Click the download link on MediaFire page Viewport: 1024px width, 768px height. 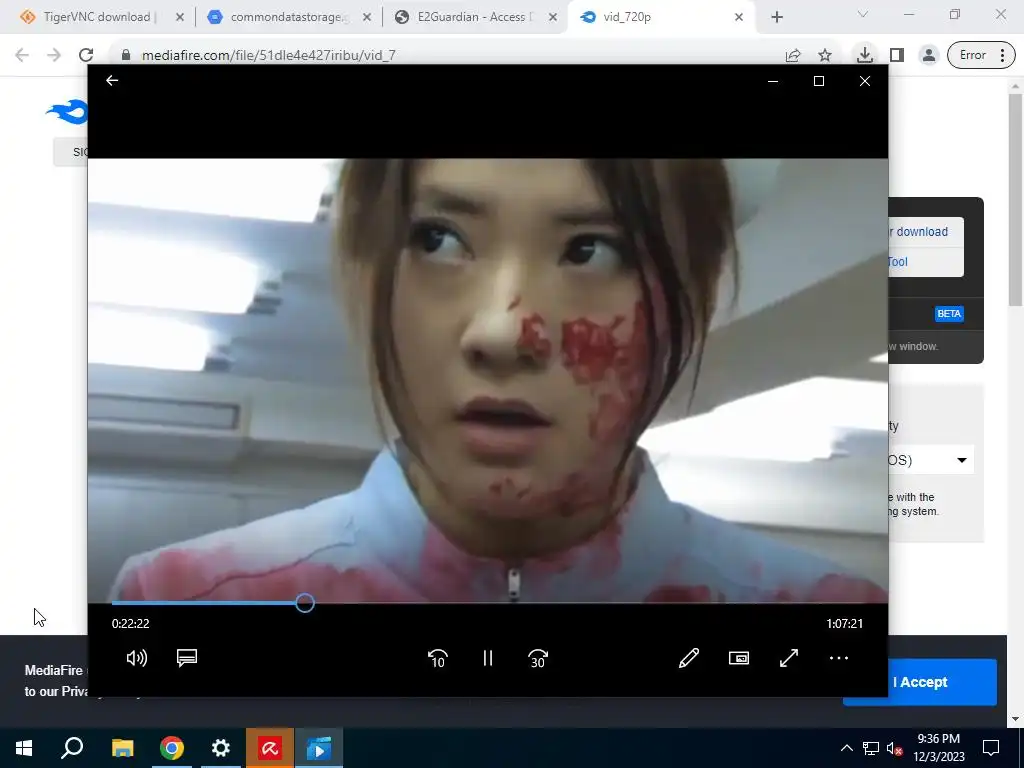pos(921,231)
